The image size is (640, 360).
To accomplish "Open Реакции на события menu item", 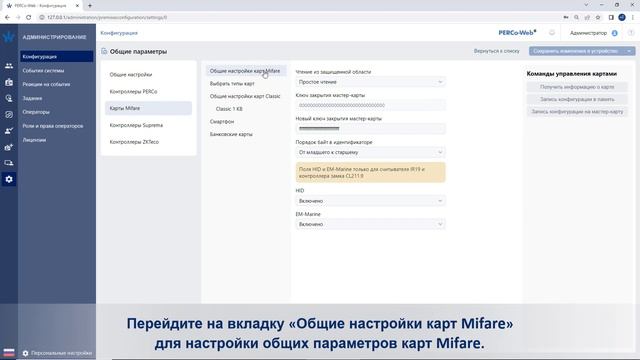I will click(46, 84).
